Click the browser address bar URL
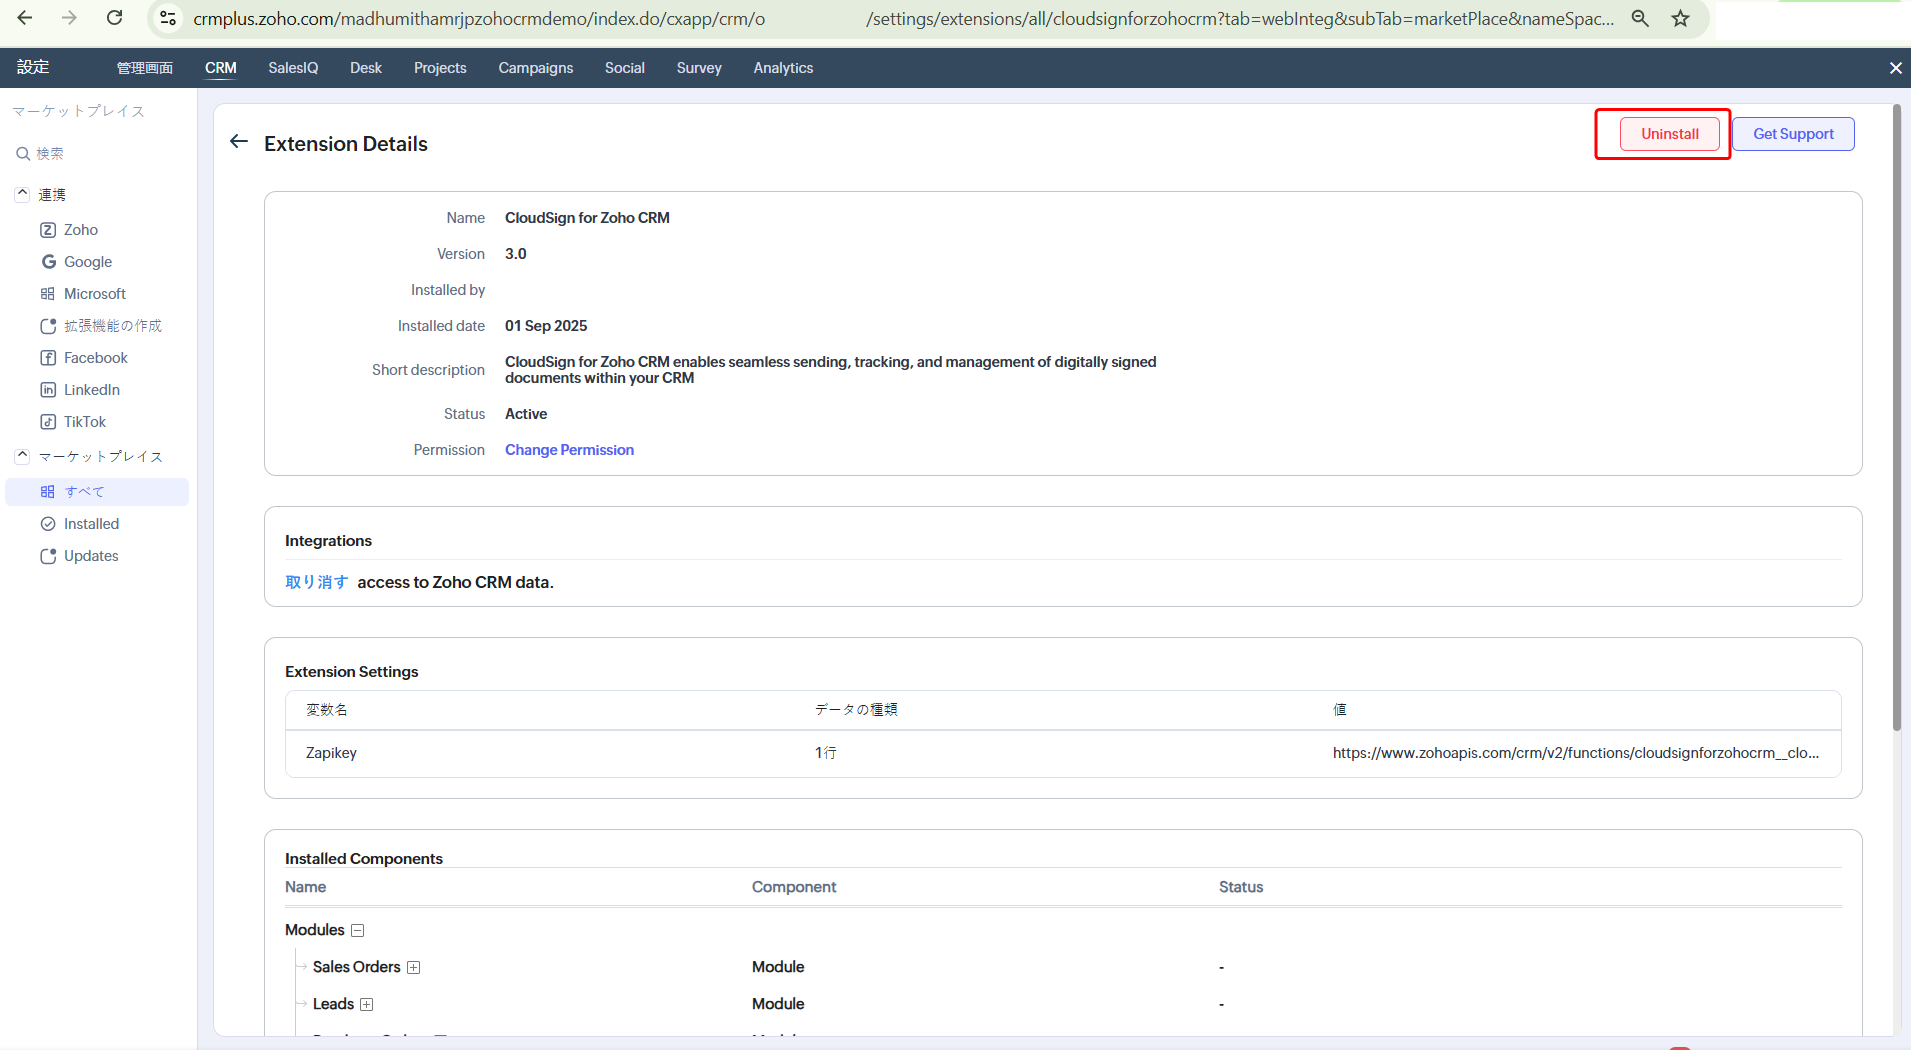The width and height of the screenshot is (1911, 1050). click(x=903, y=19)
